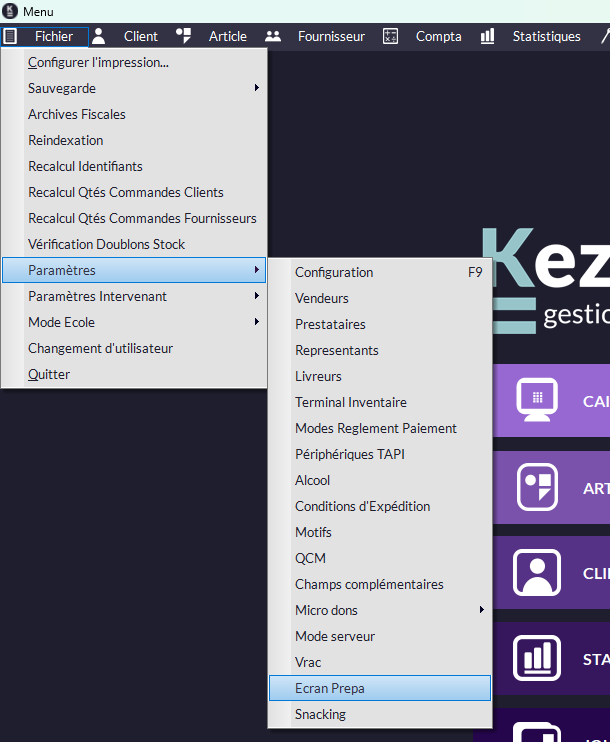610x742 pixels.
Task: Click the Statistiques bar chart icon in menu bar
Action: coord(487,36)
